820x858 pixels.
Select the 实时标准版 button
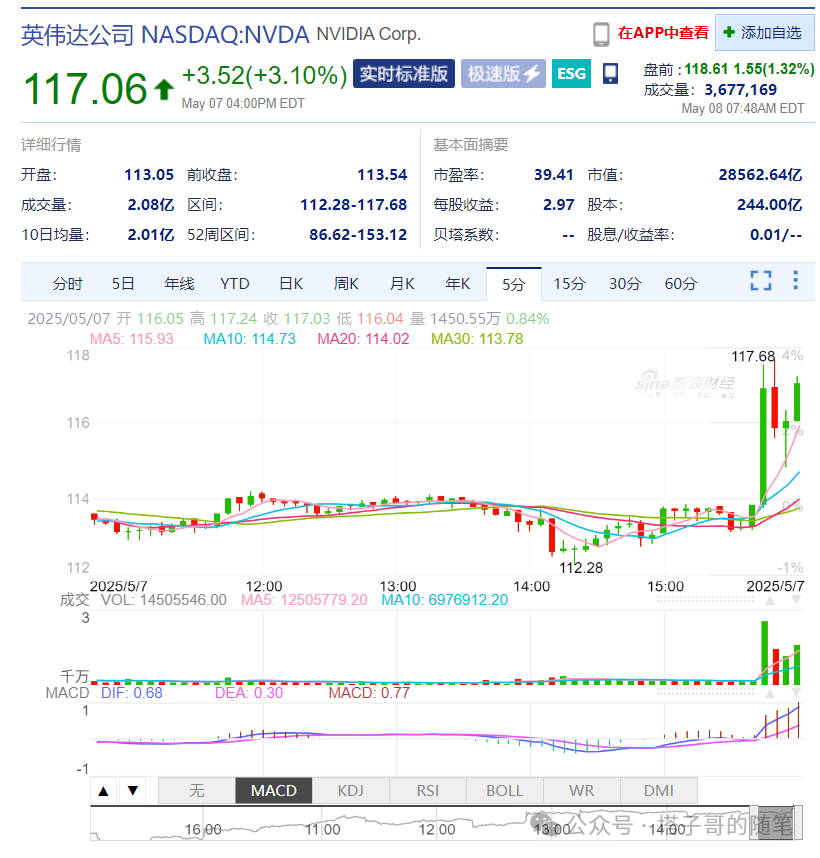click(404, 73)
